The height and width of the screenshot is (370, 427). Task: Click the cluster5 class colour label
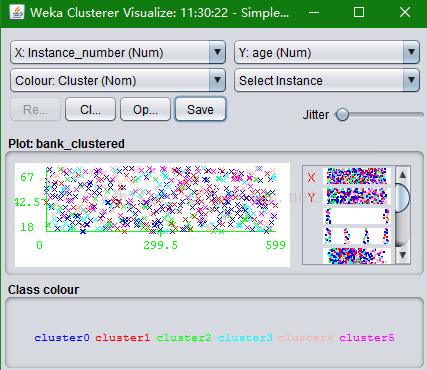(x=367, y=338)
